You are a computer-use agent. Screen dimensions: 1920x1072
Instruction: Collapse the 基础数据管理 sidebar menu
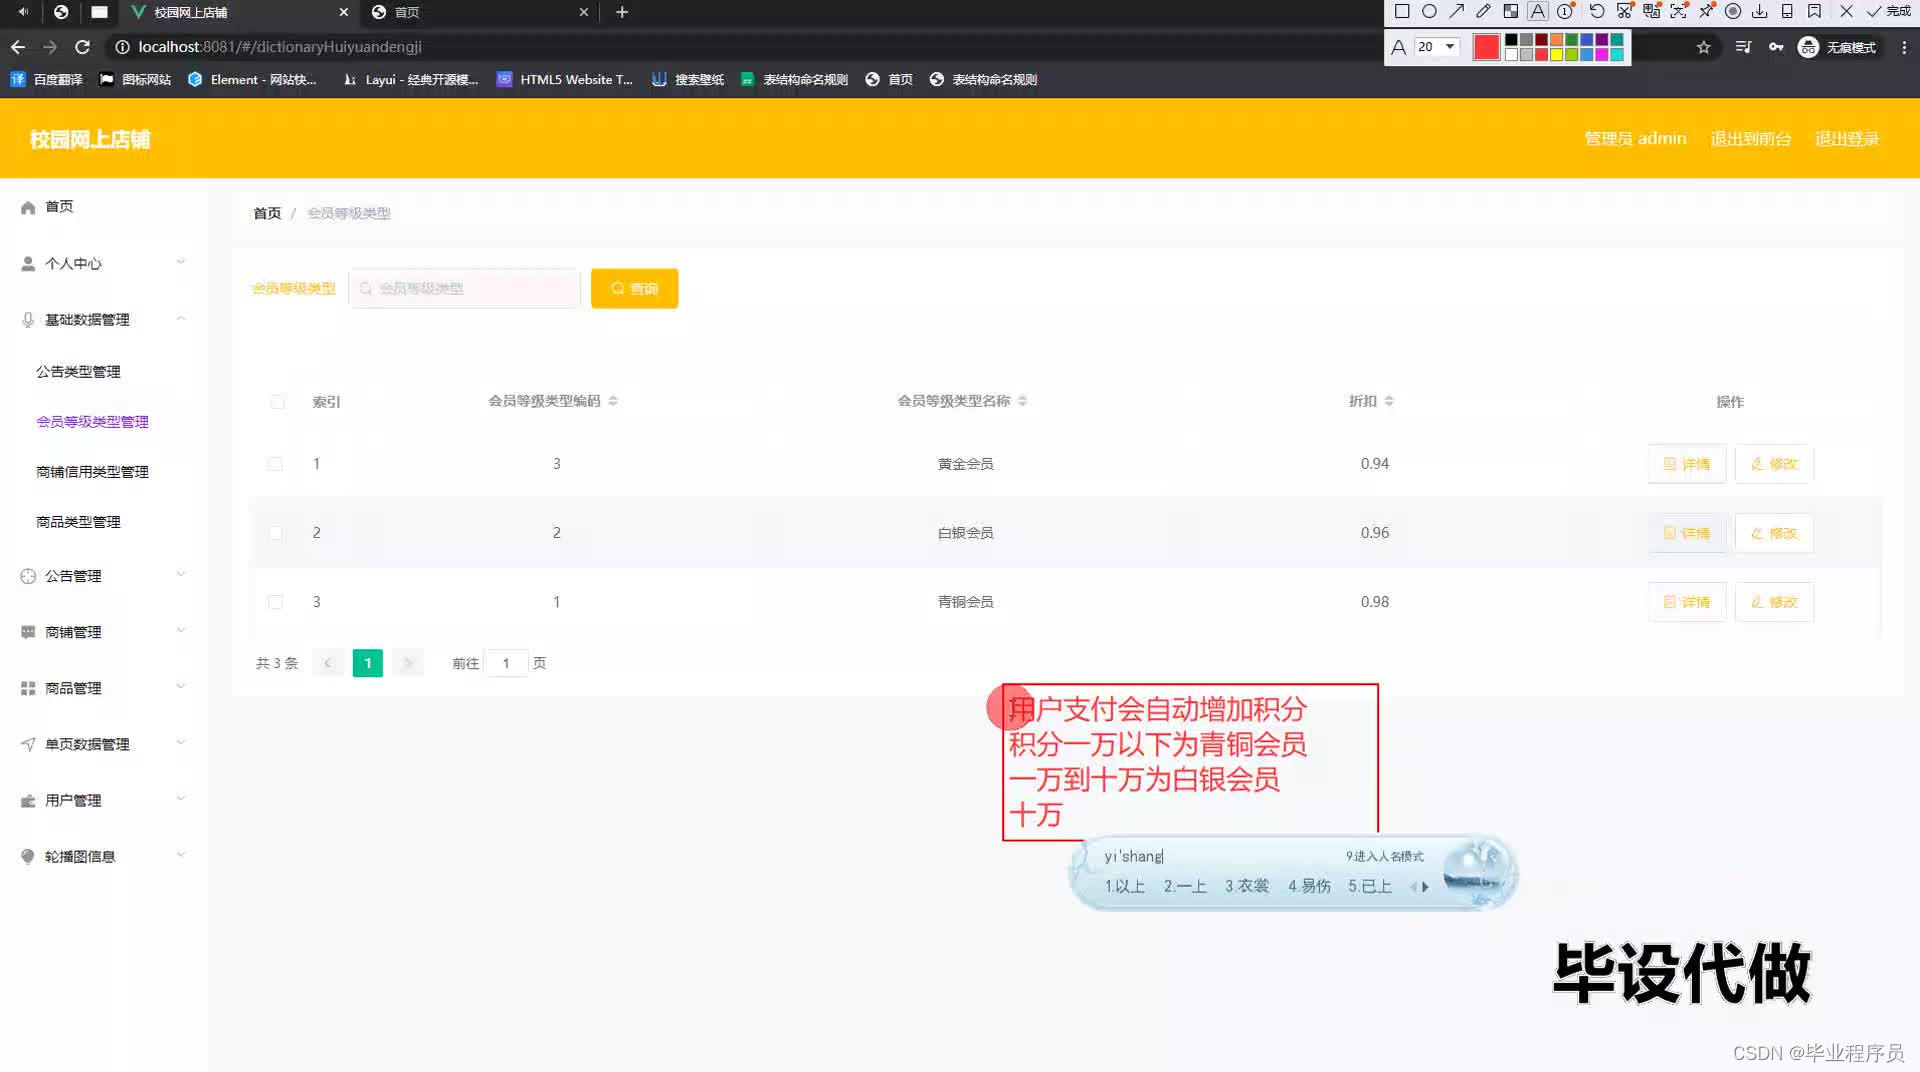pyautogui.click(x=104, y=319)
